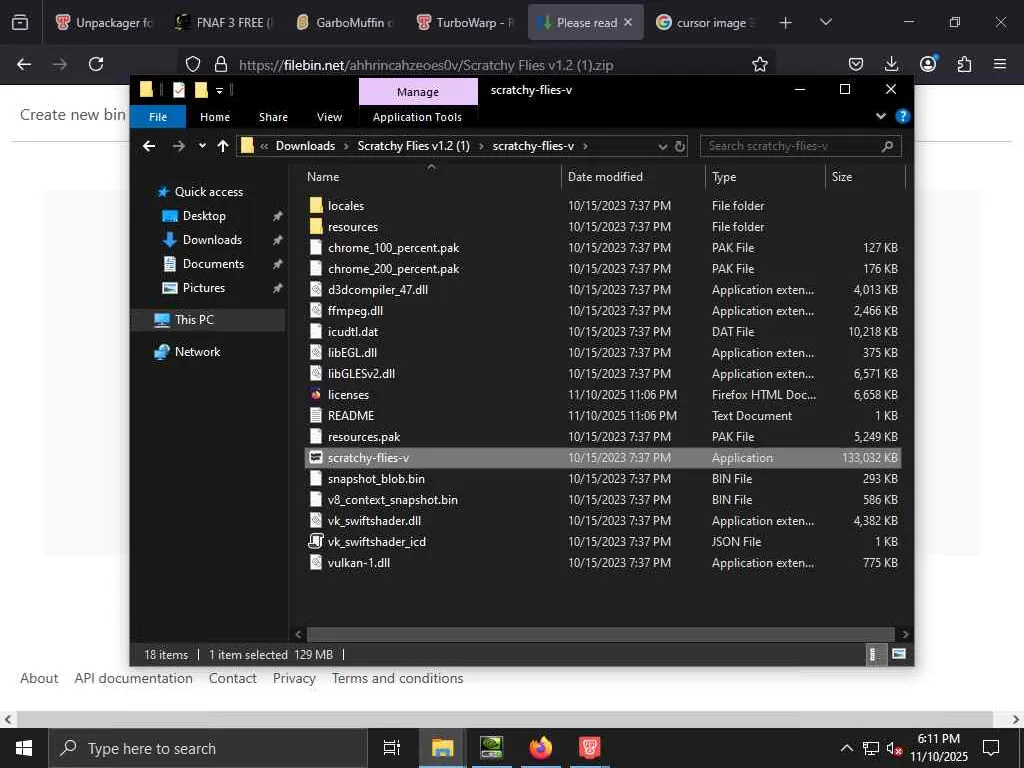This screenshot has height=768, width=1024.
Task: Sort by Size column header
Action: click(842, 177)
